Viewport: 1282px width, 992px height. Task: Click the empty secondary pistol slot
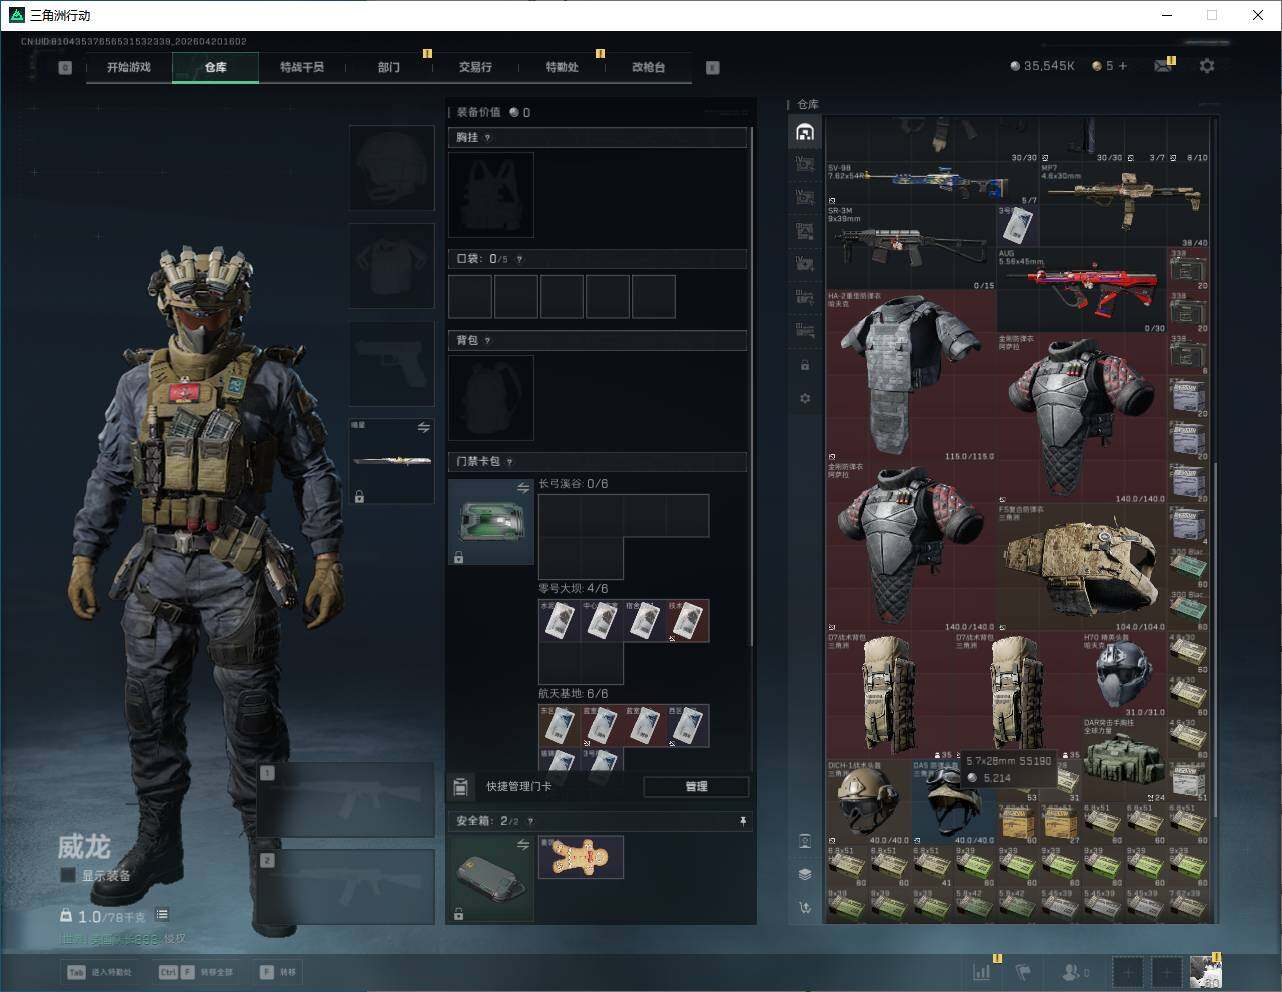[391, 364]
